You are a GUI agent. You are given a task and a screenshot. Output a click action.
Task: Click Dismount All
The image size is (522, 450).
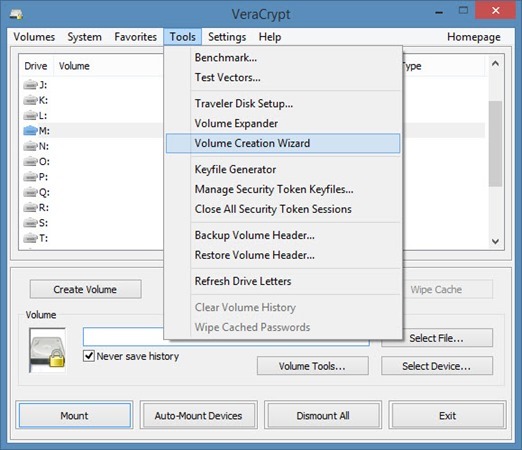tap(323, 415)
